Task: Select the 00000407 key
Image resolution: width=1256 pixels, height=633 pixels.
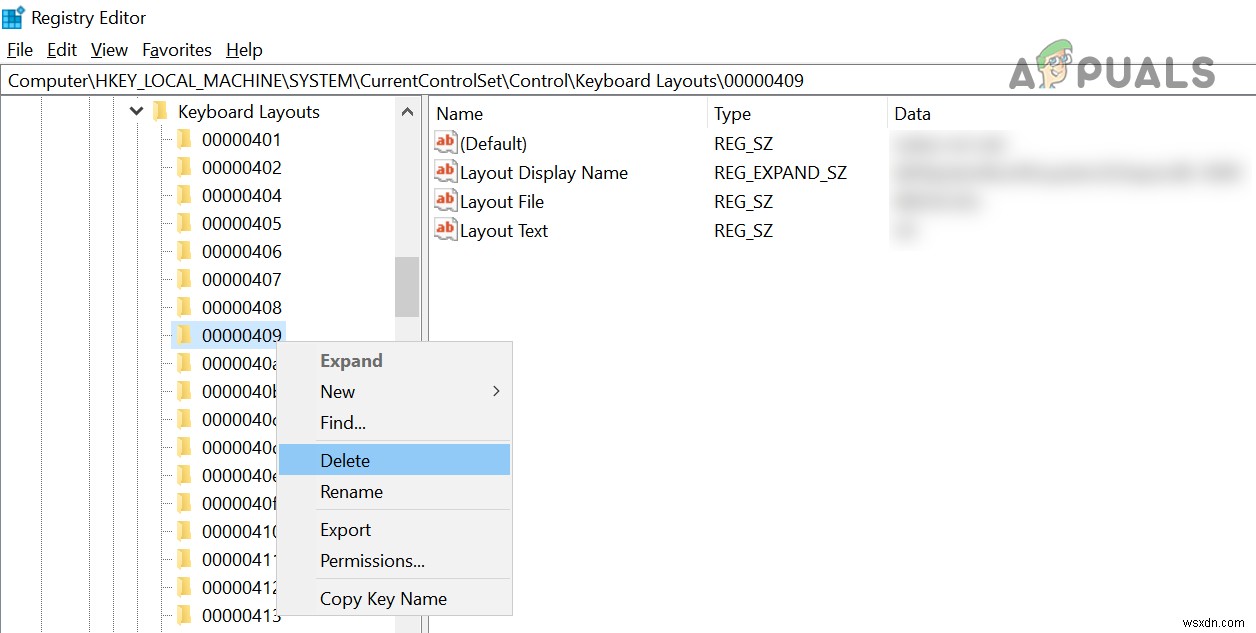Action: 241,280
